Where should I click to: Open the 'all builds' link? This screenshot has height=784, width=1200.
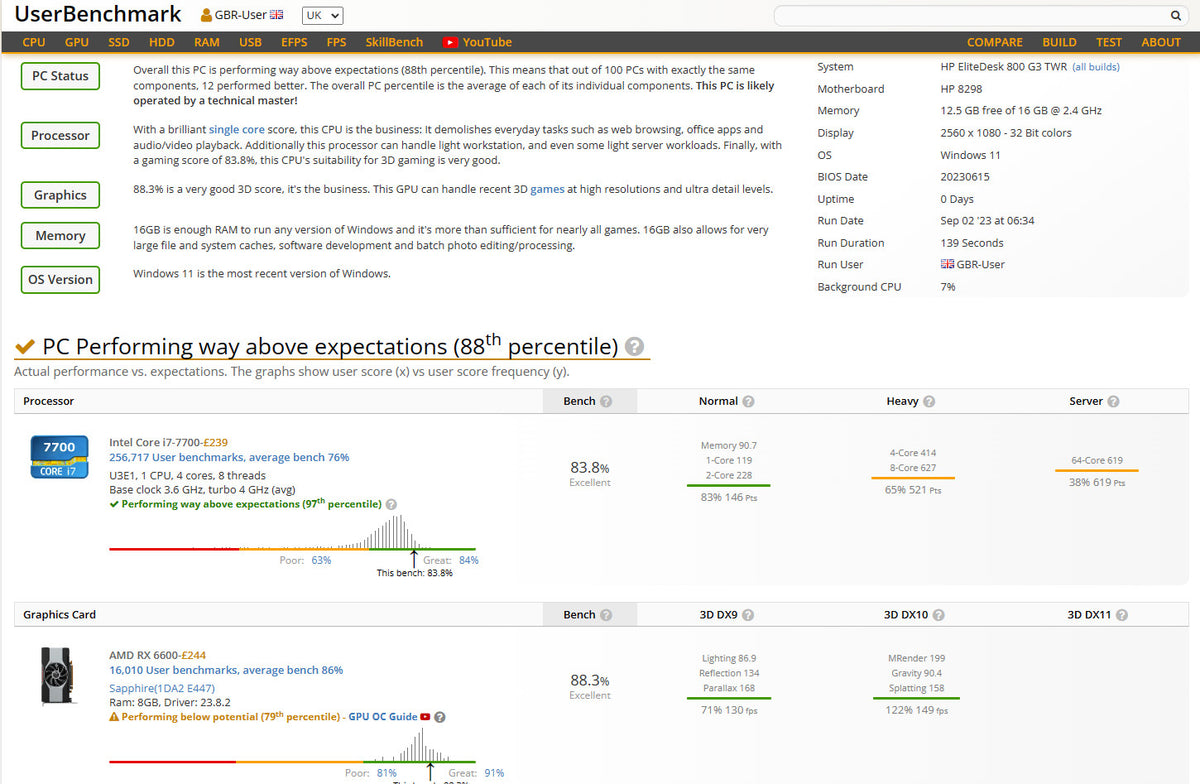[x=1096, y=67]
